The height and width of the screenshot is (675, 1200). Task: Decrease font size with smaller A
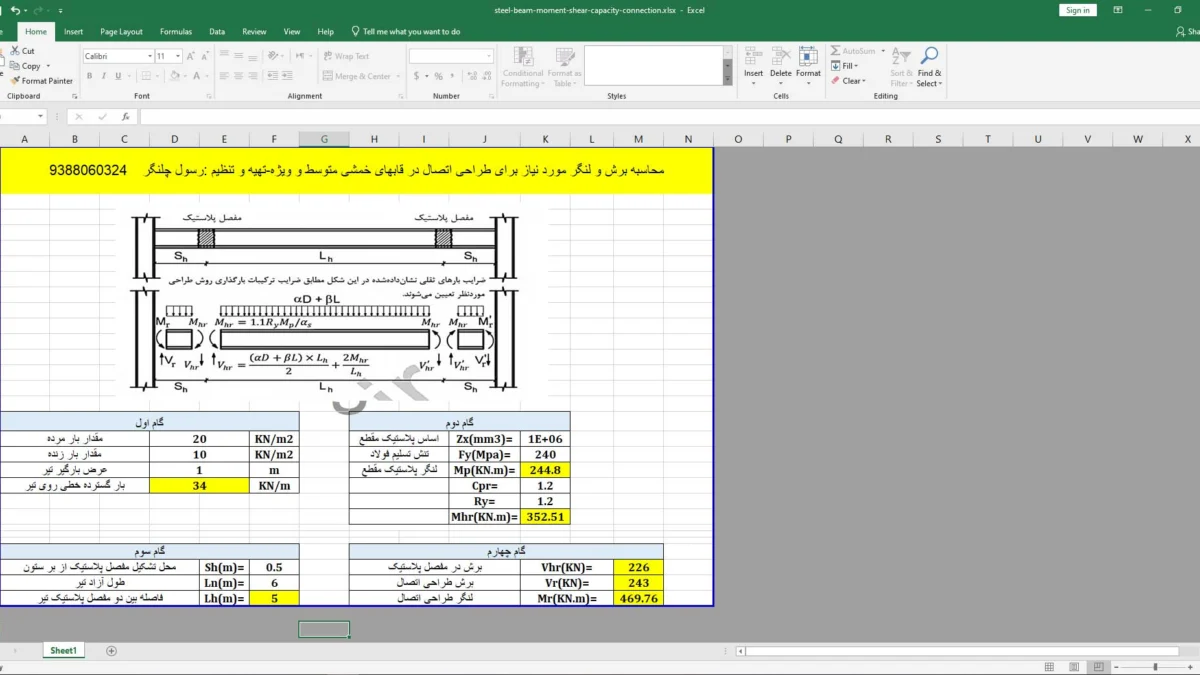pos(207,56)
